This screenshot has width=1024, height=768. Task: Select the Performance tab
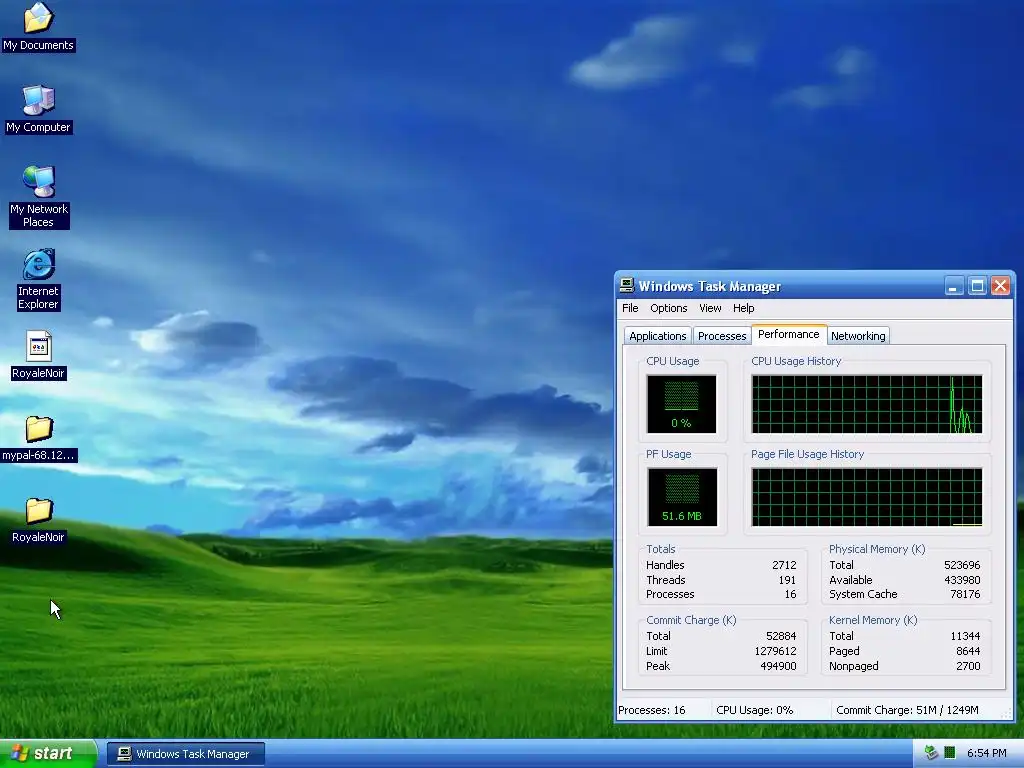click(x=789, y=334)
